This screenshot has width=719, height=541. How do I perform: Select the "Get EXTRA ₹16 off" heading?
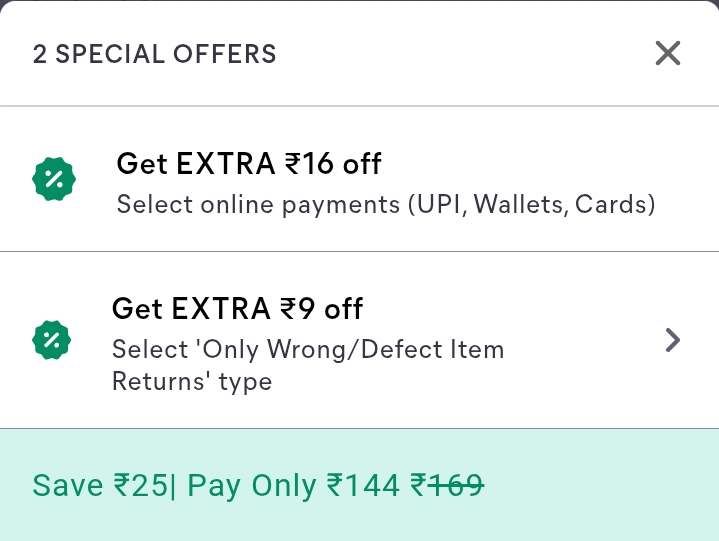[249, 163]
